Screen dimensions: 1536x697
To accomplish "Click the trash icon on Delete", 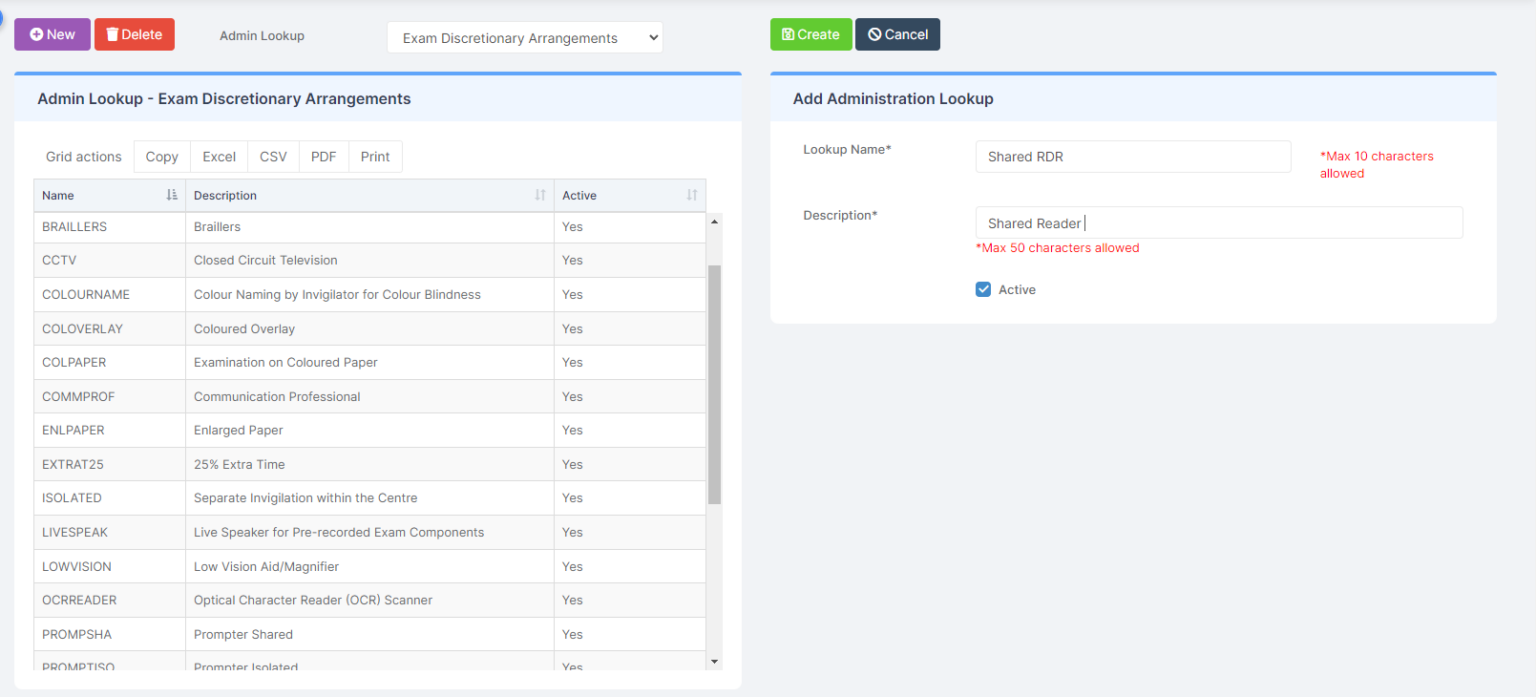I will tap(112, 33).
